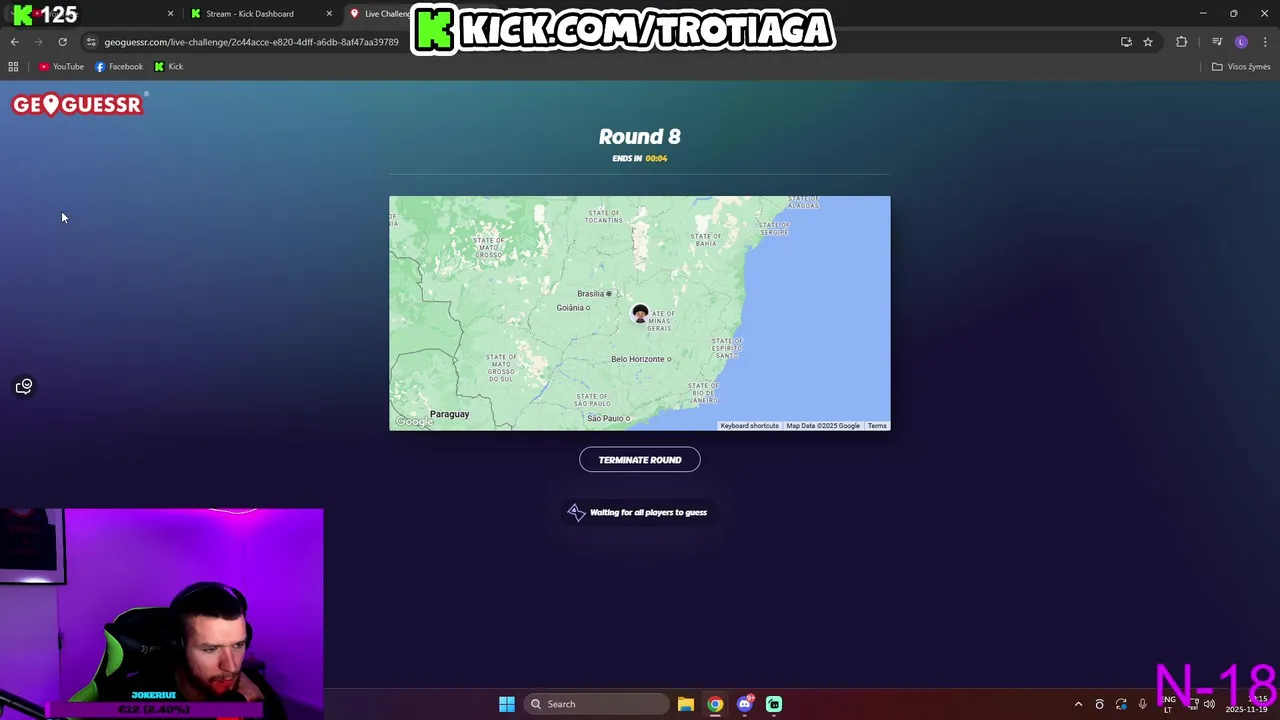Open the chat bubble icon on left edge
Viewport: 1280px width, 720px height.
tap(24, 386)
